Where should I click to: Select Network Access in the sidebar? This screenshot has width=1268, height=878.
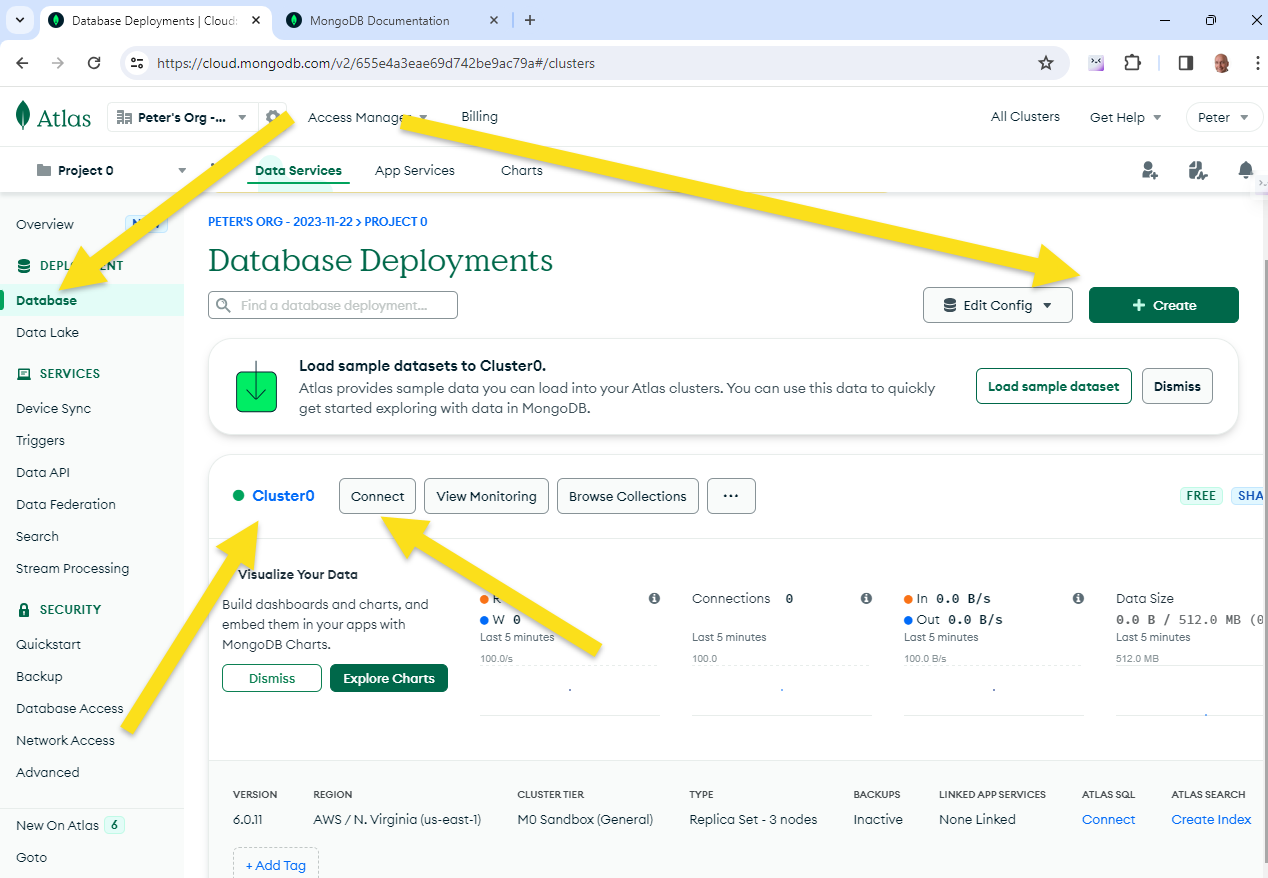point(65,740)
